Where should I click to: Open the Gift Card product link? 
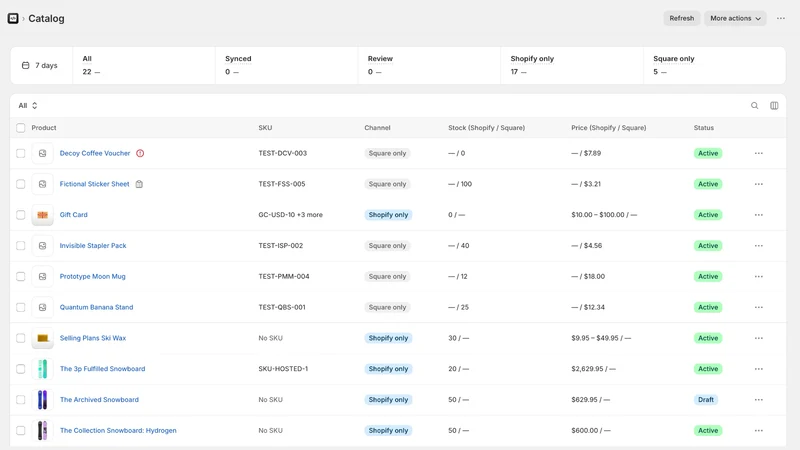[73, 215]
